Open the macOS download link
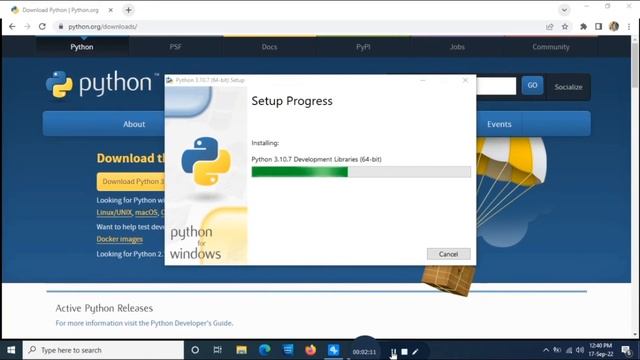Viewport: 640px width, 360px height. (146, 213)
